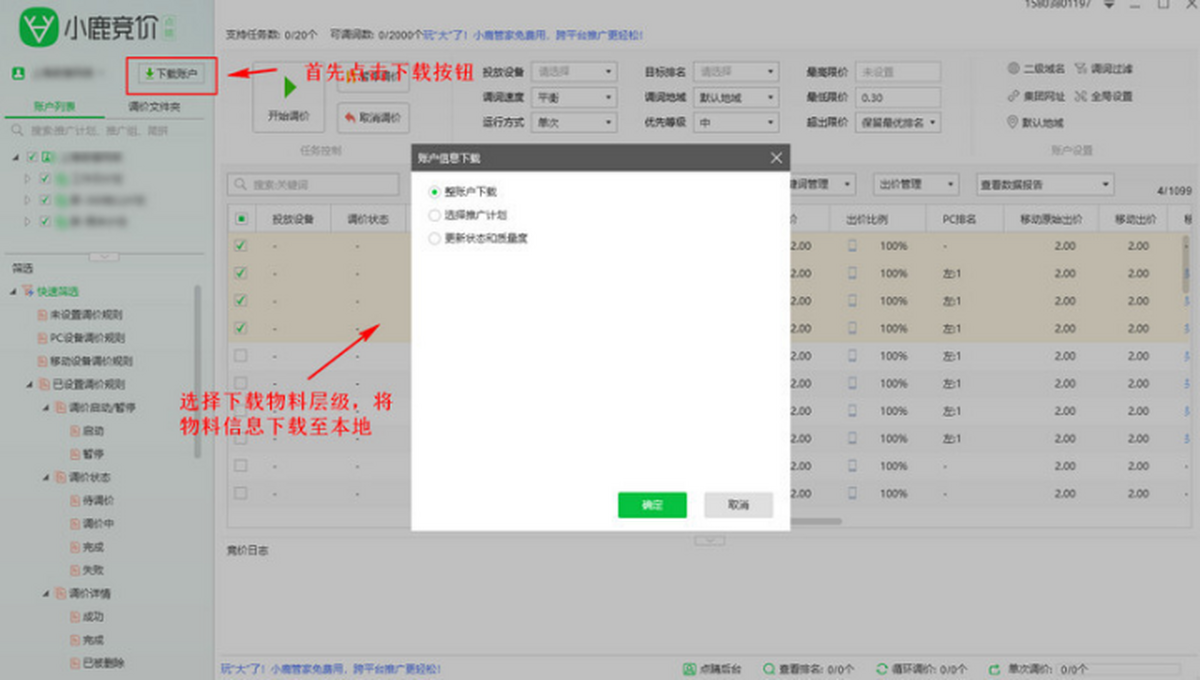Uncheck the fourth table row checkbox
This screenshot has height=680, width=1200.
pyautogui.click(x=241, y=328)
